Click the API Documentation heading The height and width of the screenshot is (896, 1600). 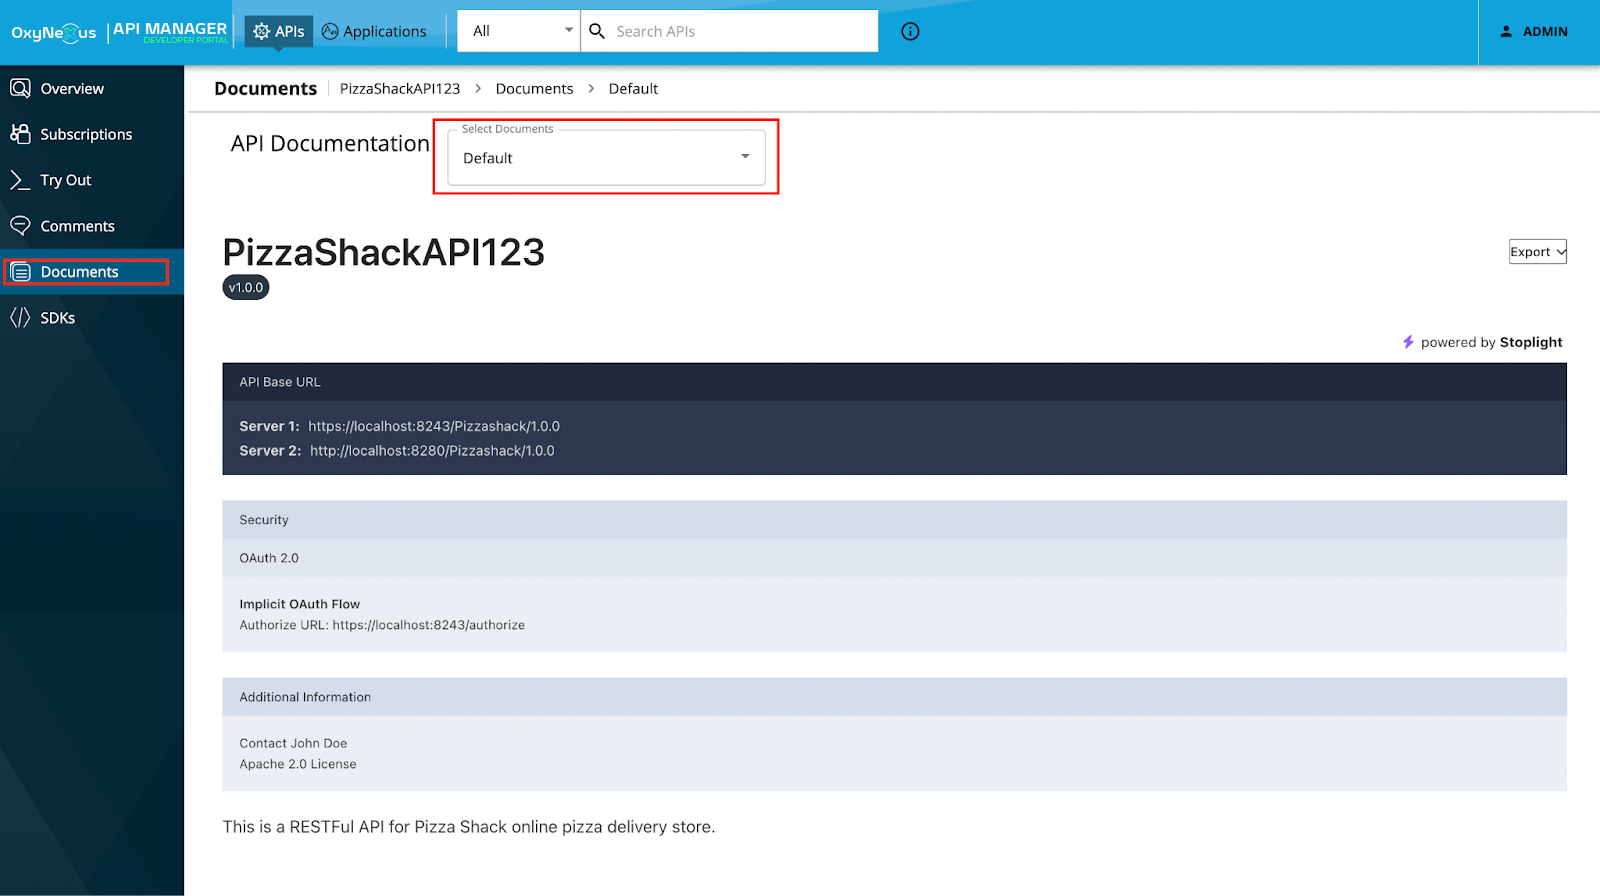(330, 144)
